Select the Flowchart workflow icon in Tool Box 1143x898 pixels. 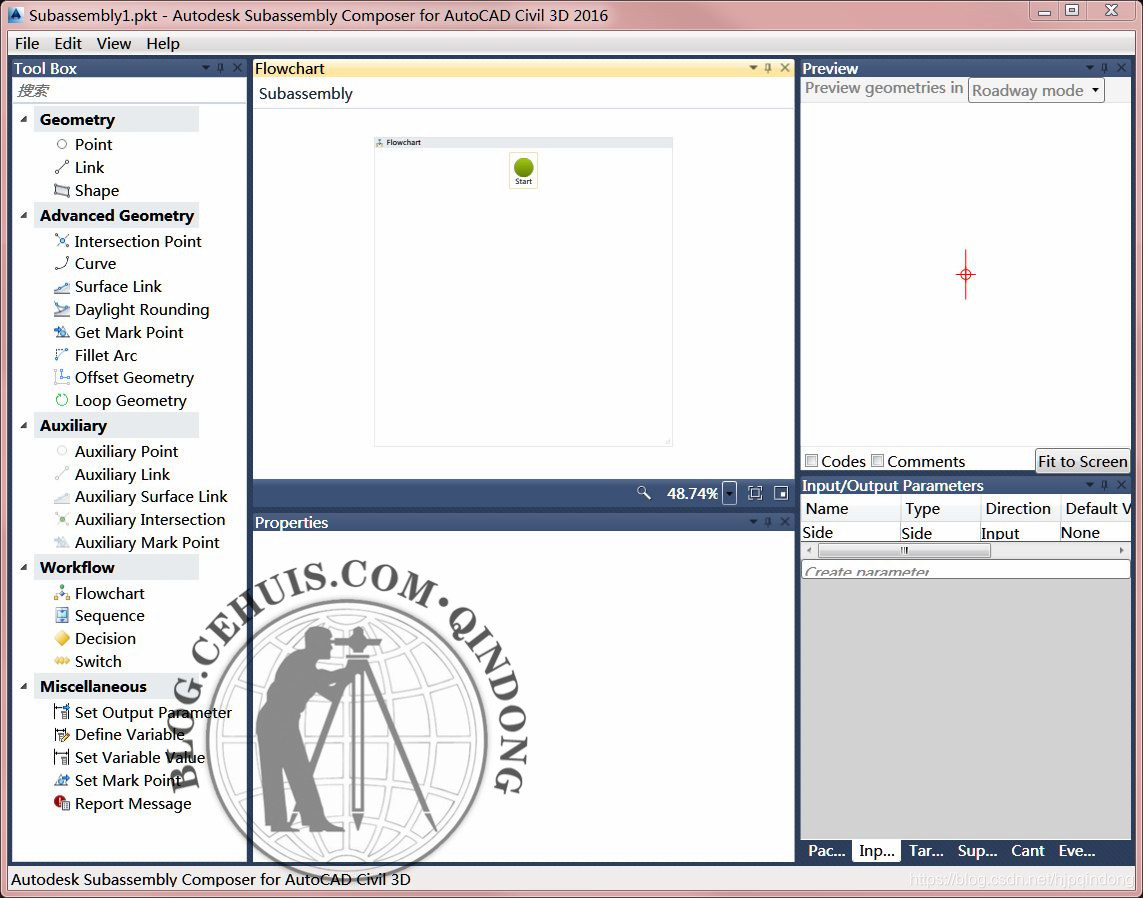[x=62, y=593]
